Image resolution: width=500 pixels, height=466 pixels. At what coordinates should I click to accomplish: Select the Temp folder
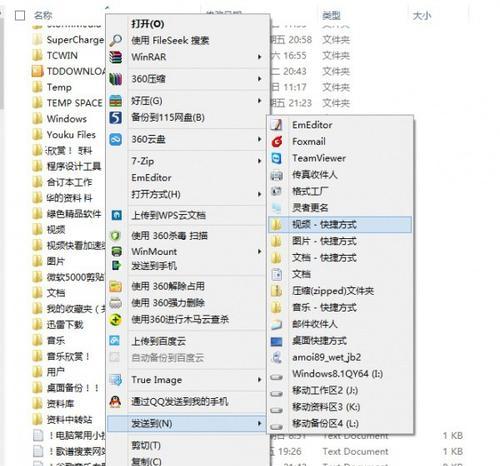point(59,87)
